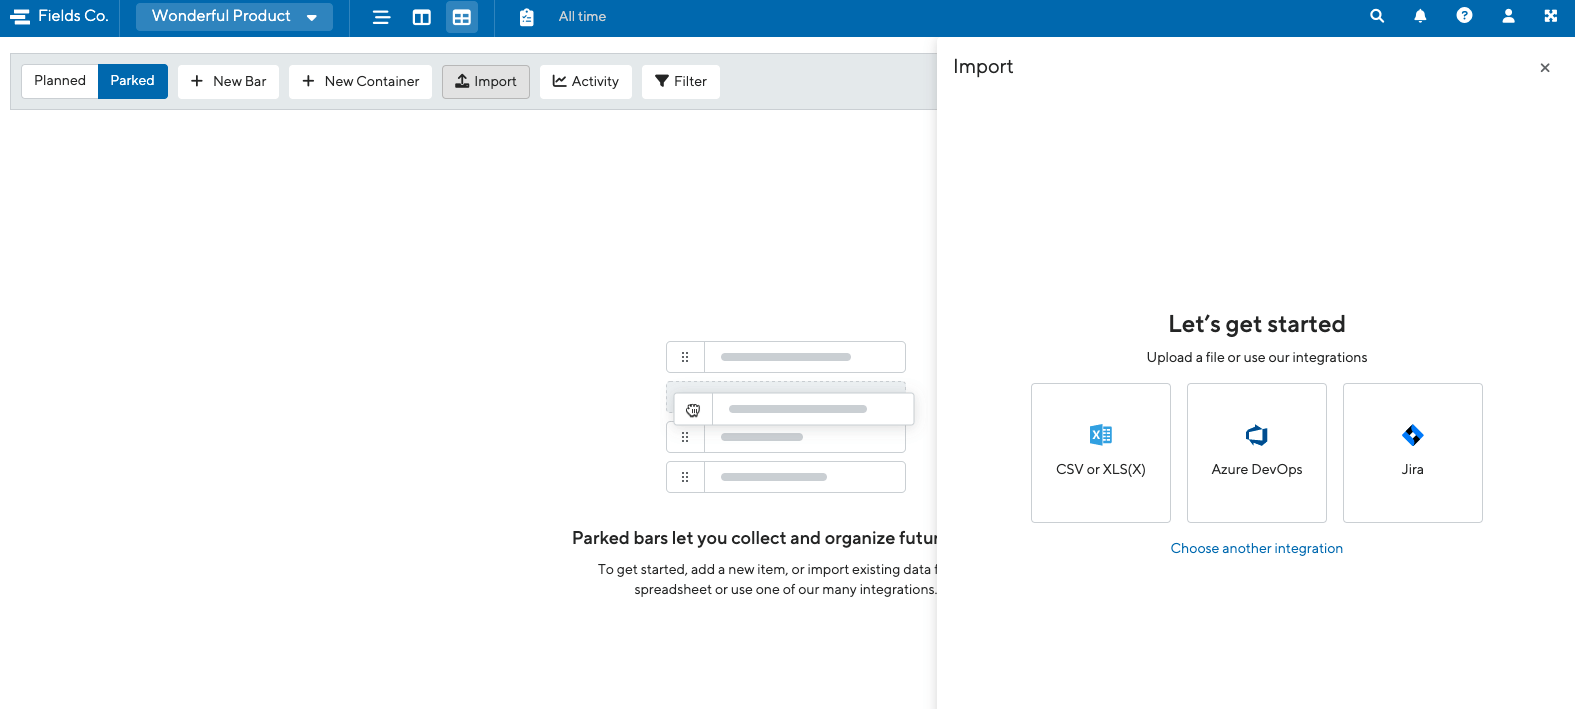Select the Planned toggle
Screen dimensions: 1575x709
tap(60, 81)
